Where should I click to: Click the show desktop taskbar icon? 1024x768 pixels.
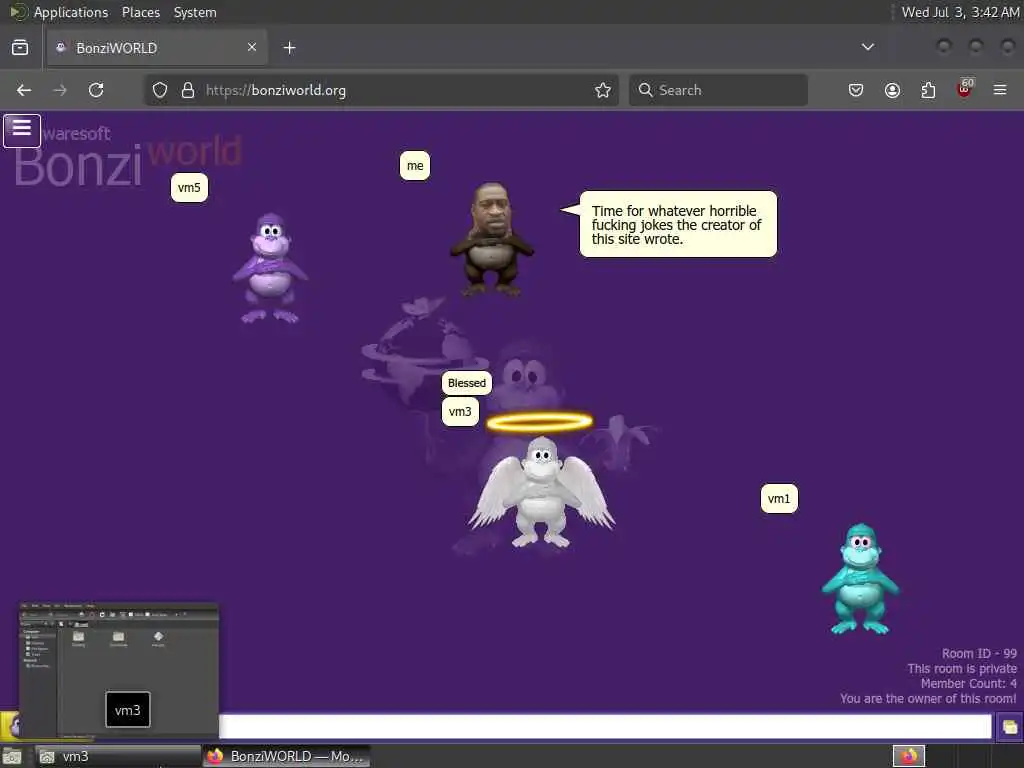(12, 757)
